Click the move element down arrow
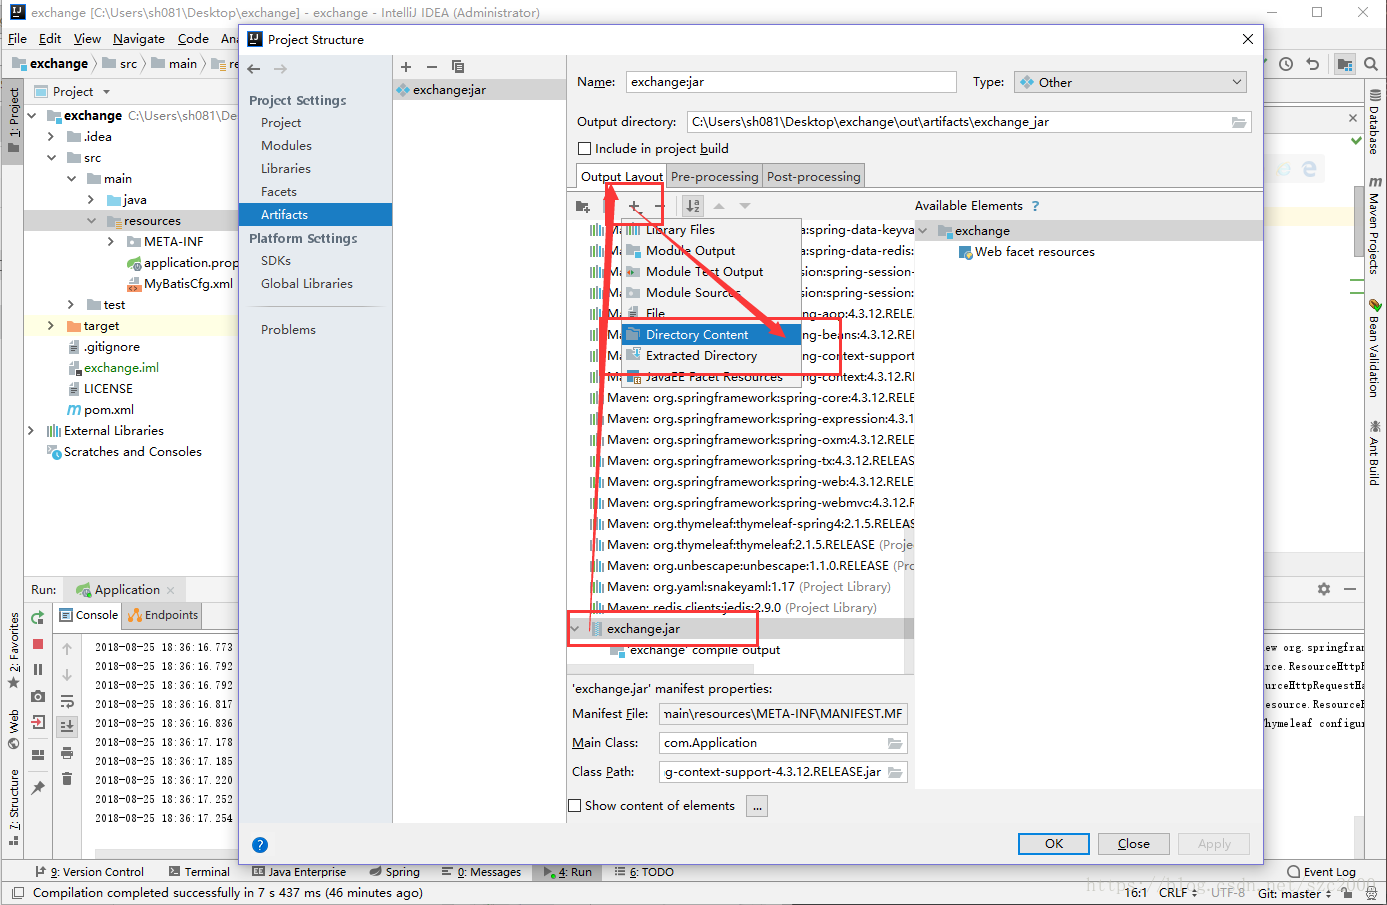 [x=745, y=206]
